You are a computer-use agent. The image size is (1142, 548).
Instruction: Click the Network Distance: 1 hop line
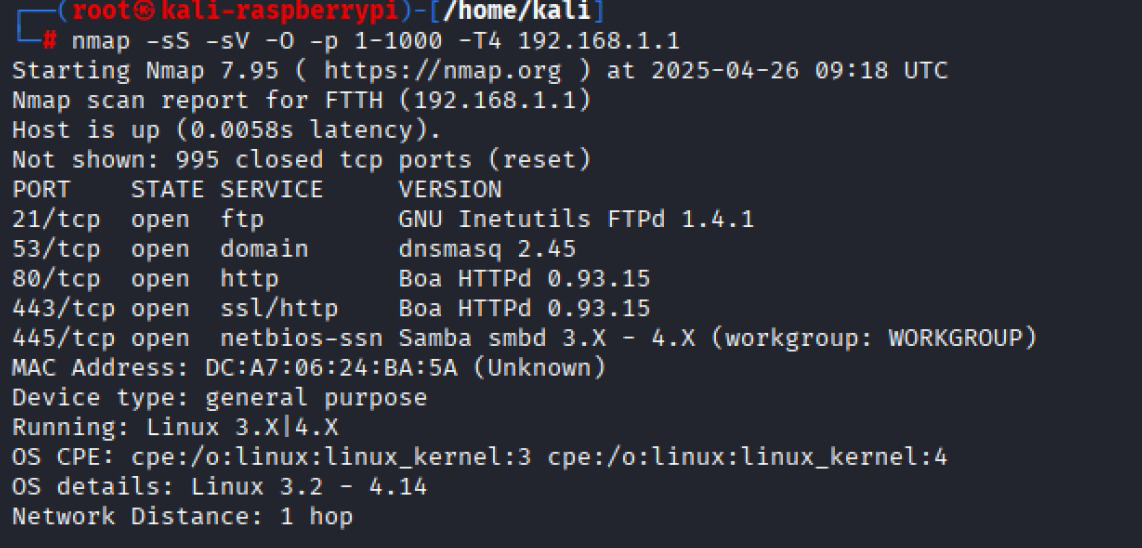[x=182, y=517]
